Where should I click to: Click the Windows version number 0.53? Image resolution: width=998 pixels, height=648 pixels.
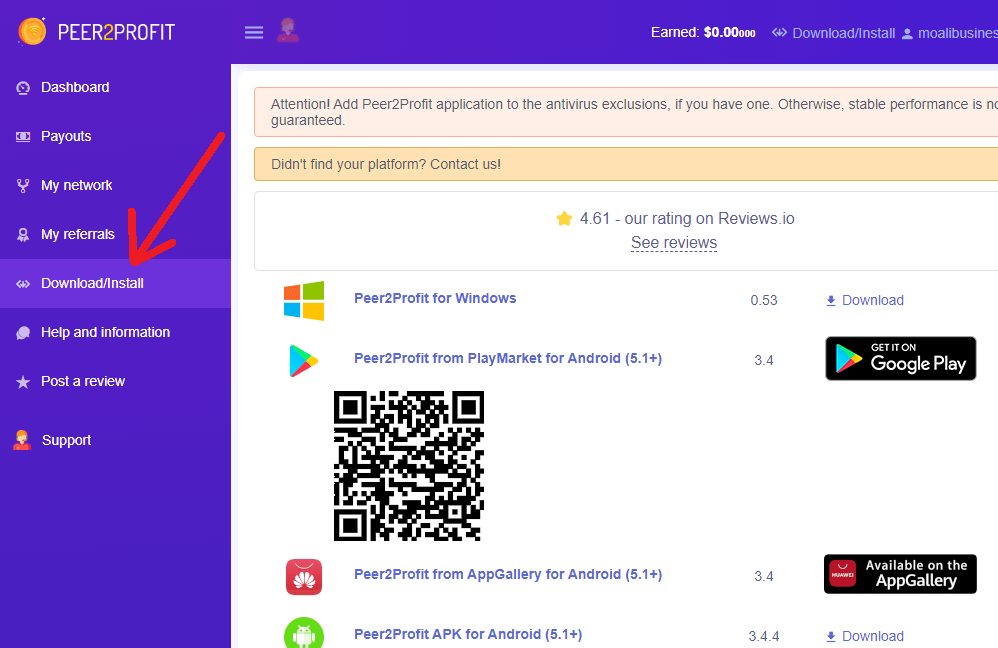pos(764,300)
